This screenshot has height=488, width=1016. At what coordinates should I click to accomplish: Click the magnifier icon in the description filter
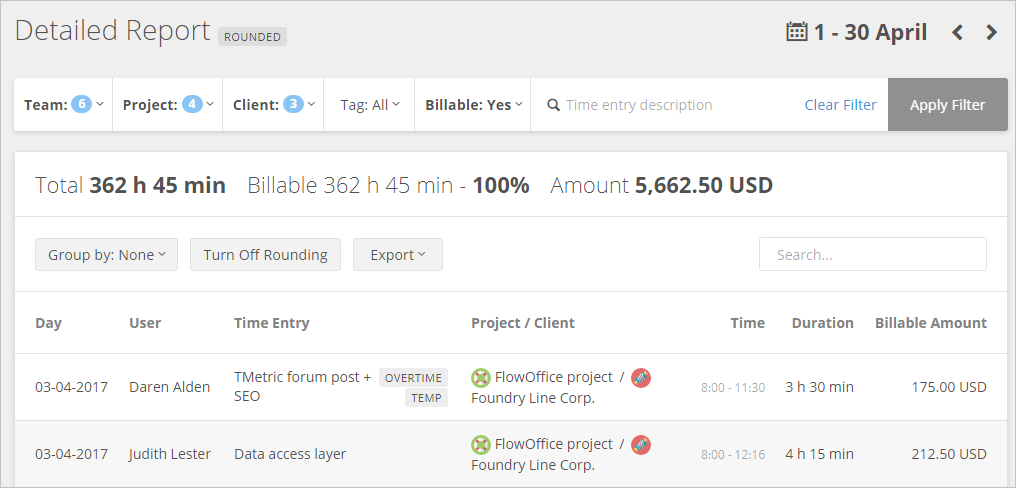point(553,105)
